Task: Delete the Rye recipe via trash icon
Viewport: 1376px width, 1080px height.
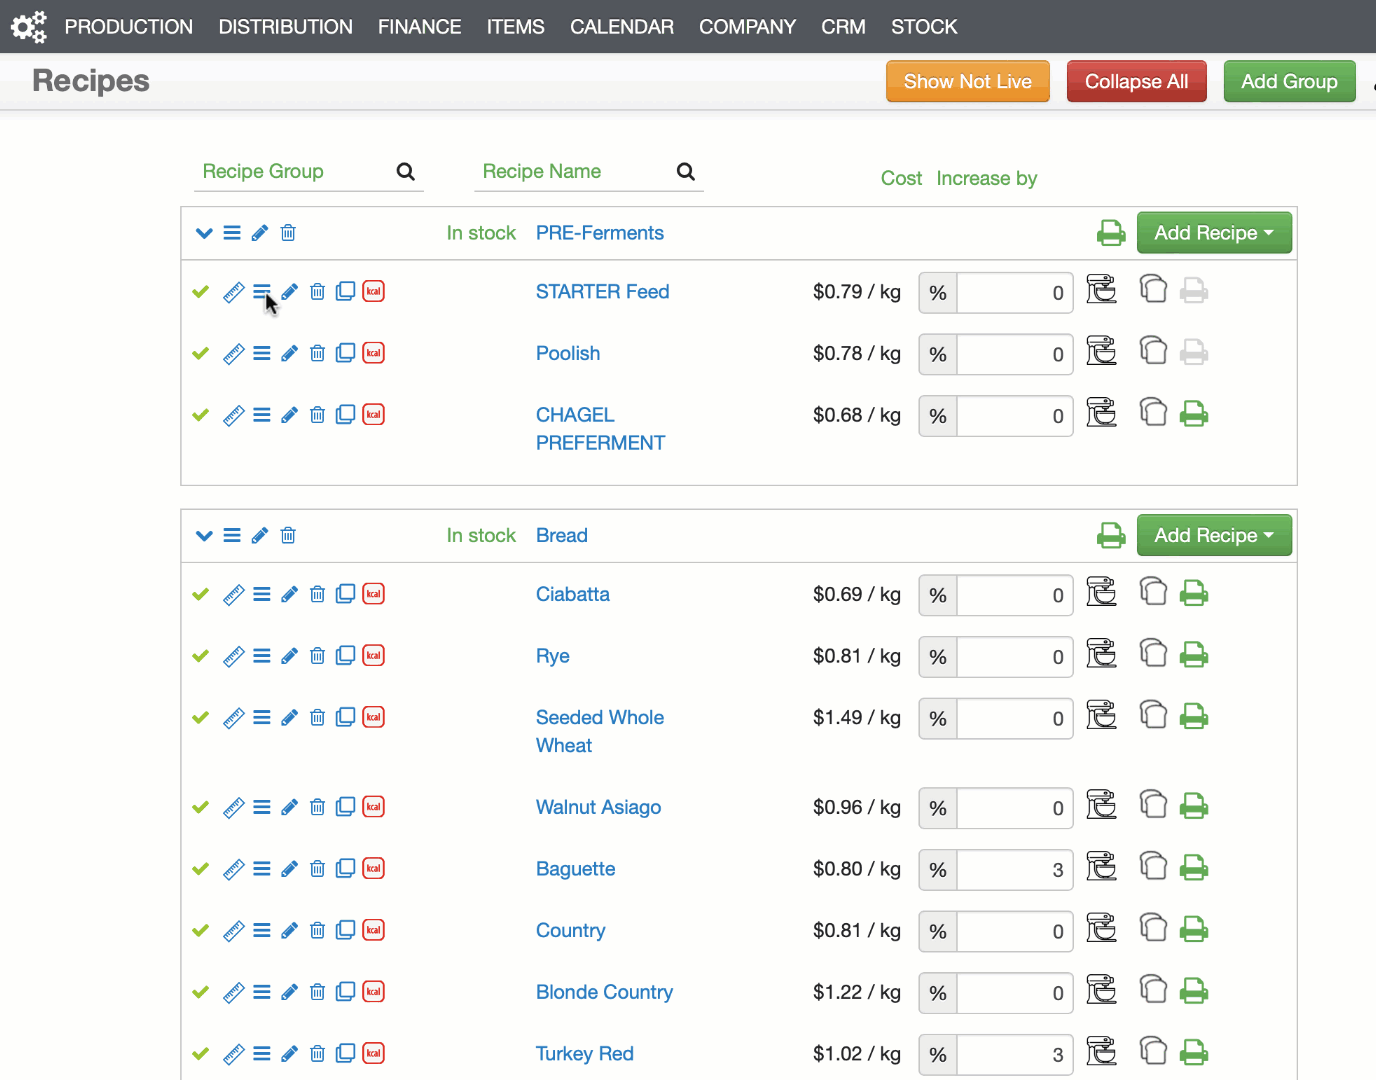Action: tap(317, 656)
